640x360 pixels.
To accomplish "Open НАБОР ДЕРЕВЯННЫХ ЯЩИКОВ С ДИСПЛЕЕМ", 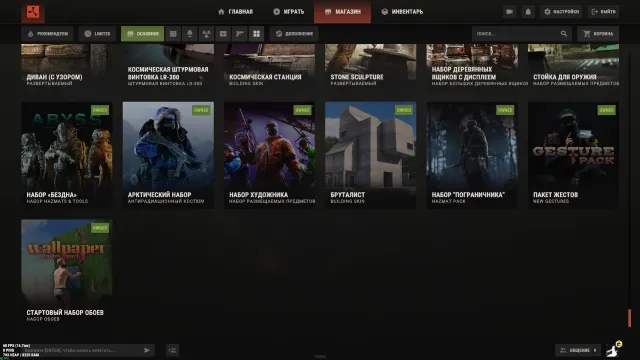I will click(472, 67).
